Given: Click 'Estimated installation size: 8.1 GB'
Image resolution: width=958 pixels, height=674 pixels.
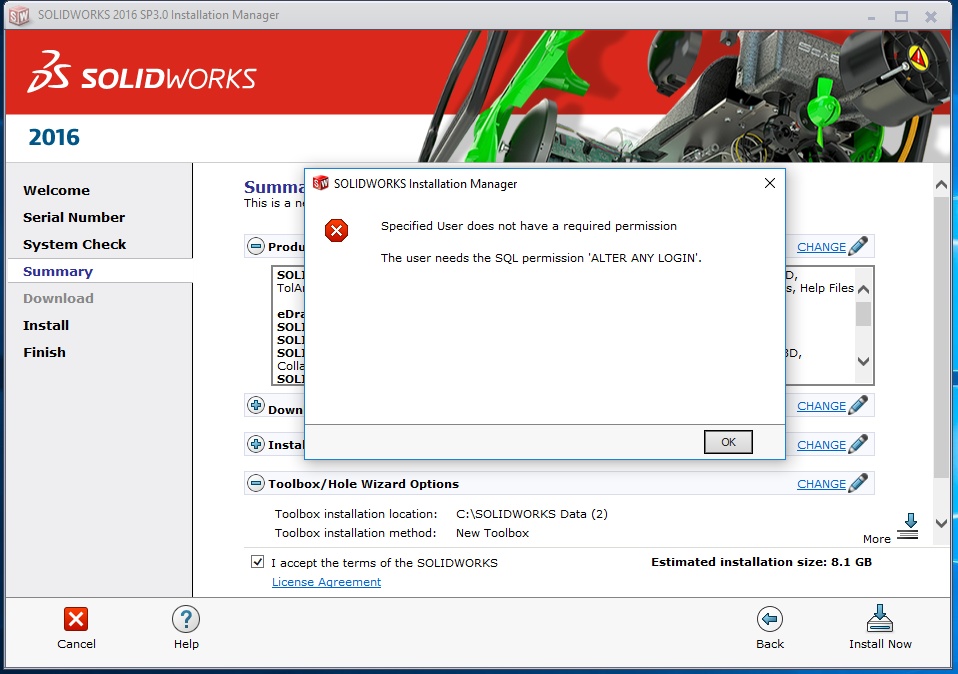Looking at the screenshot, I should click(761, 562).
